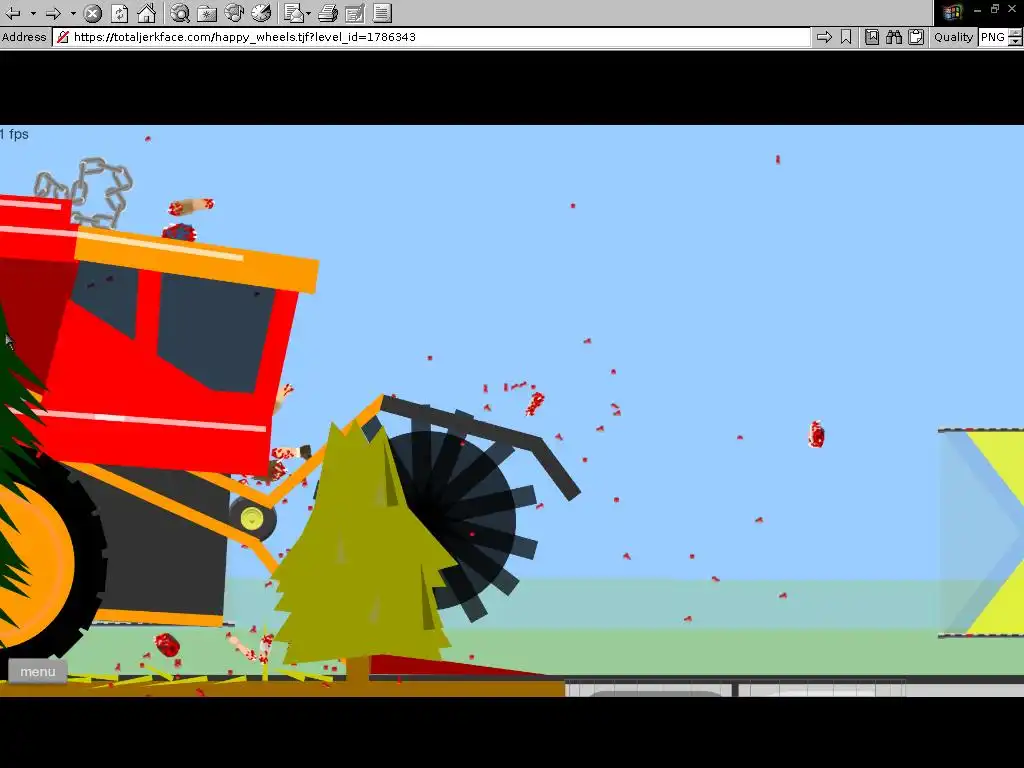Image resolution: width=1024 pixels, height=768 pixels.
Task: Go back with the left arrow button
Action: (x=13, y=13)
